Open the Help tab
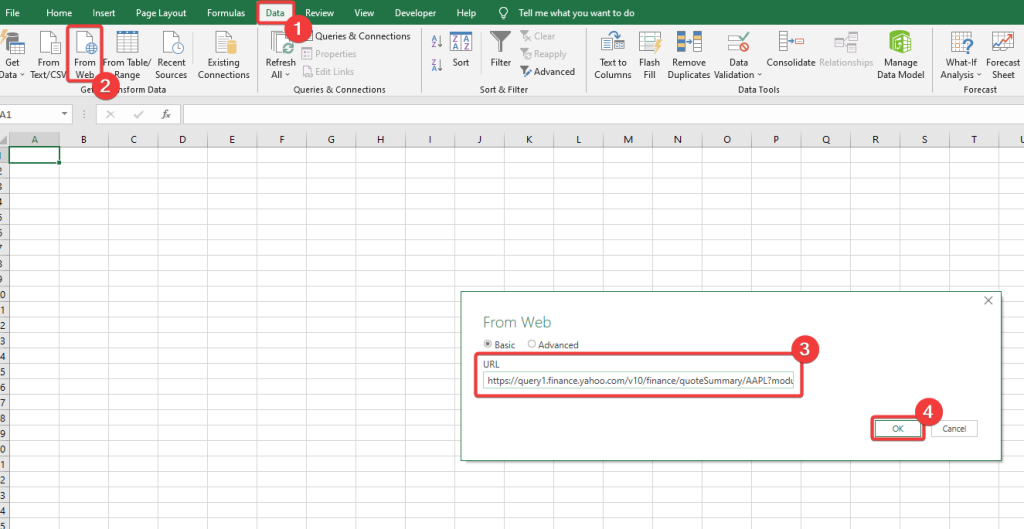 click(466, 13)
